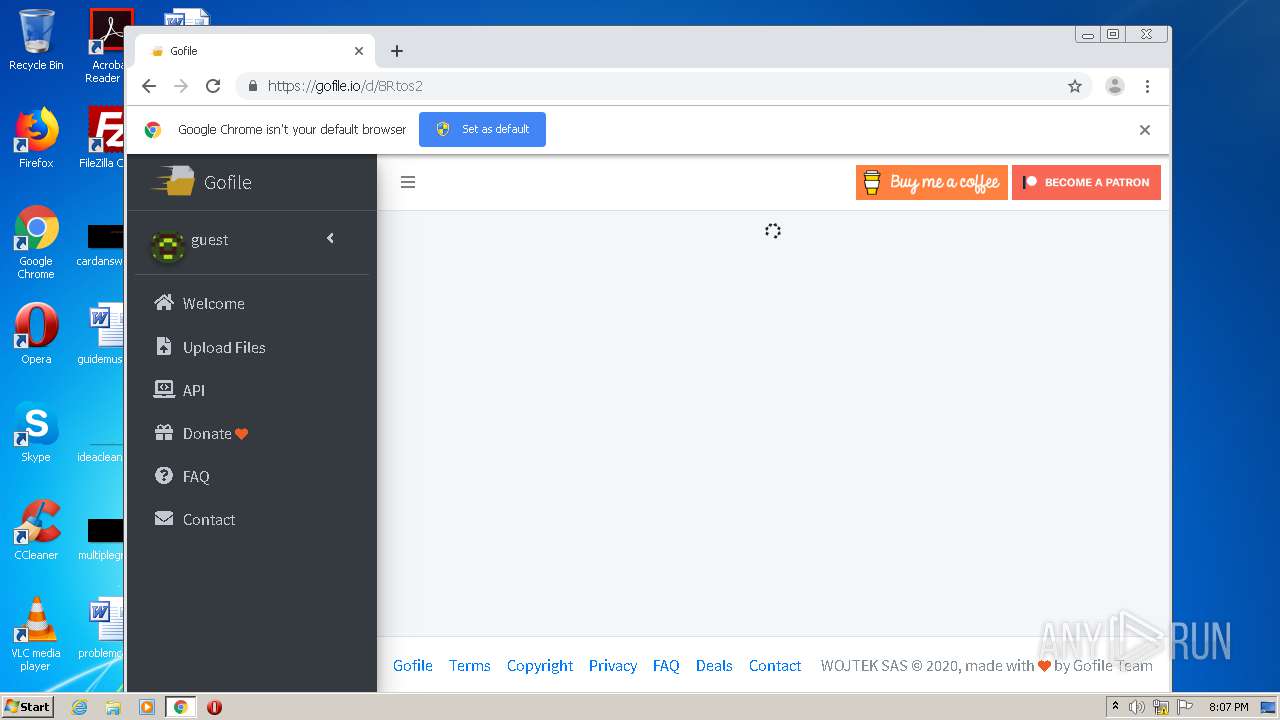Image resolution: width=1280 pixels, height=720 pixels.
Task: Click the network tray icon
Action: point(1161,707)
